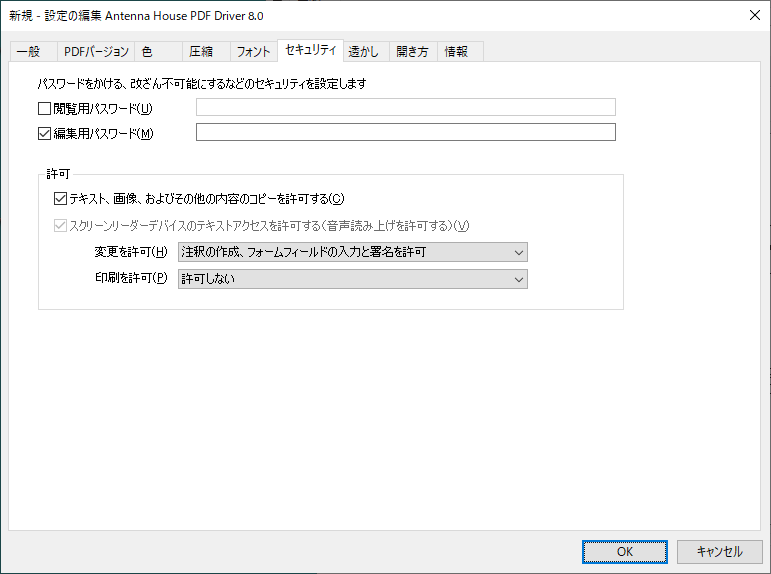This screenshot has width=771, height=574.
Task: Show the 情報 tab
Action: pos(460,52)
